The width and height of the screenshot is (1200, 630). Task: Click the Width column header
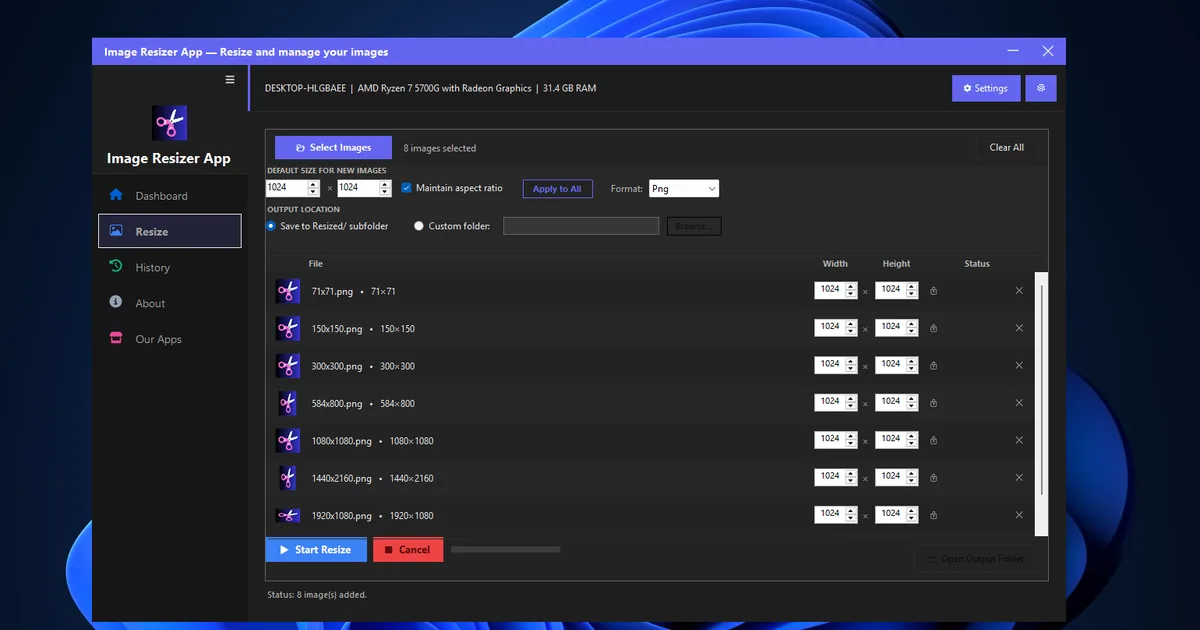[x=835, y=264]
